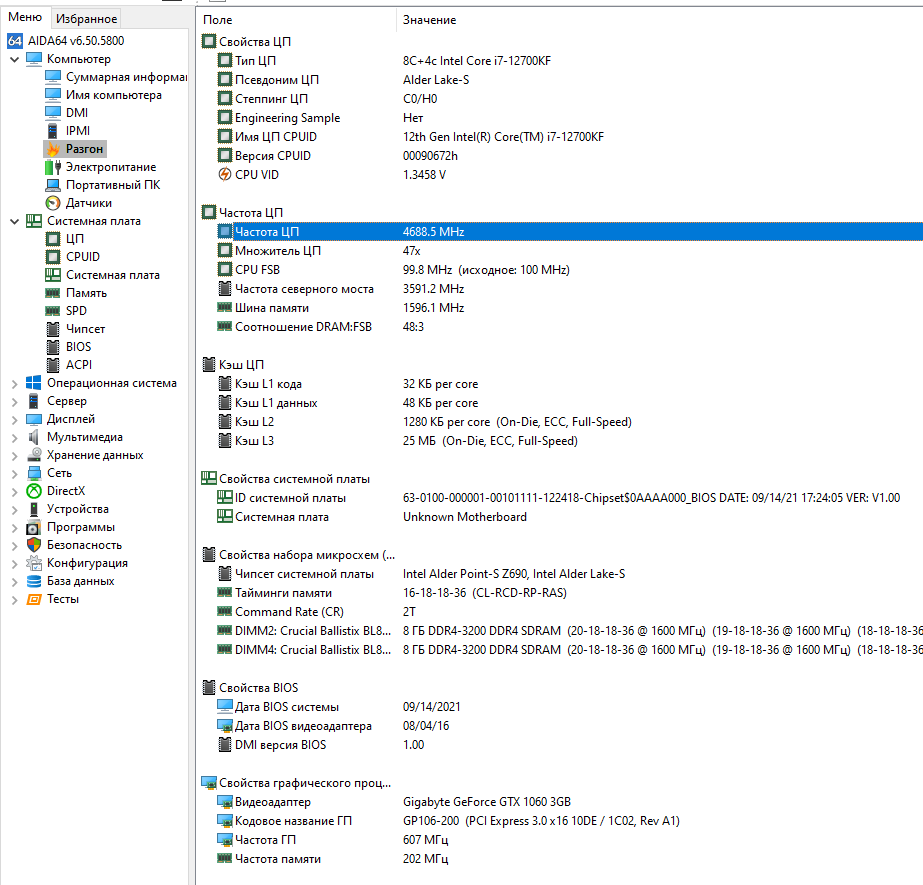Viewport: 923px width, 885px height.
Task: Select the Устройства tree item
Action: click(78, 509)
